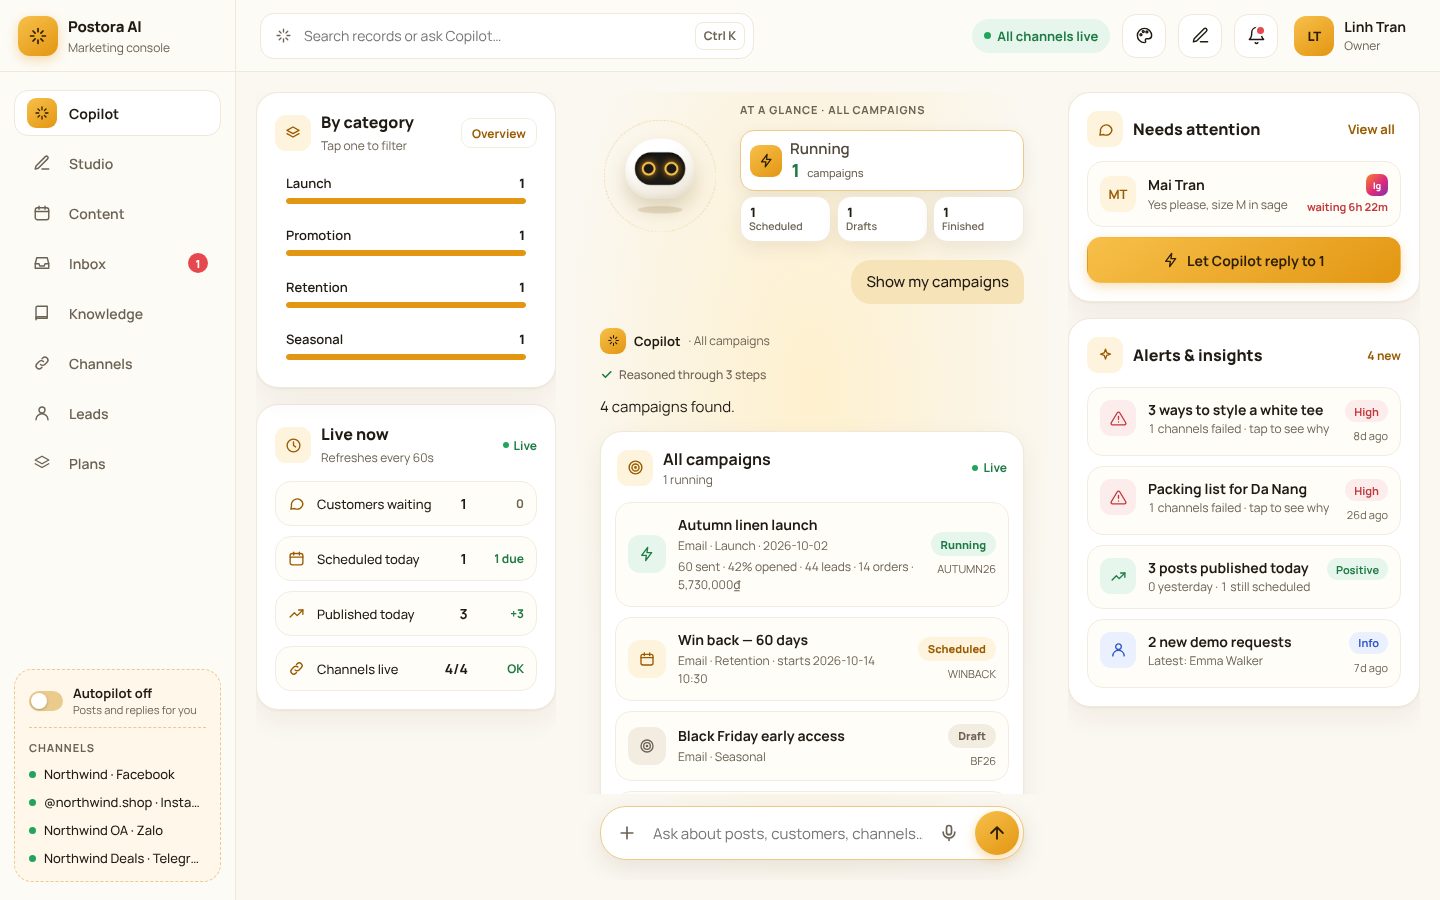The width and height of the screenshot is (1440, 900).
Task: Click the Drafts count tile
Action: point(882,219)
